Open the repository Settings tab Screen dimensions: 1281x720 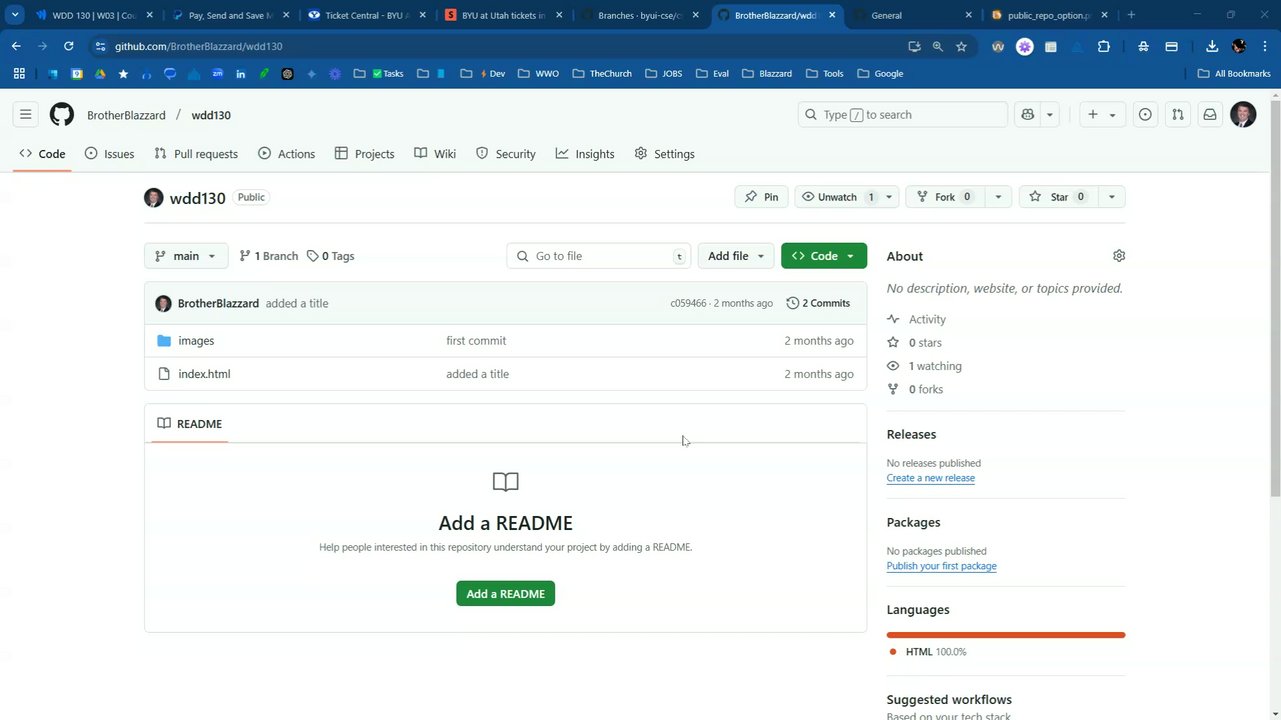point(664,154)
